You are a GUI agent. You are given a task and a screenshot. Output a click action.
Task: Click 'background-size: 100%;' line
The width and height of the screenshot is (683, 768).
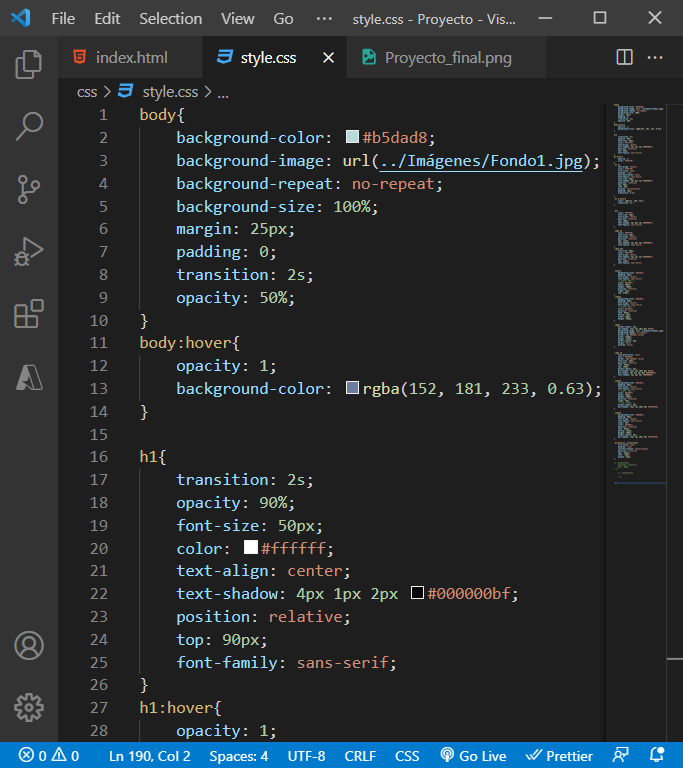click(x=277, y=207)
